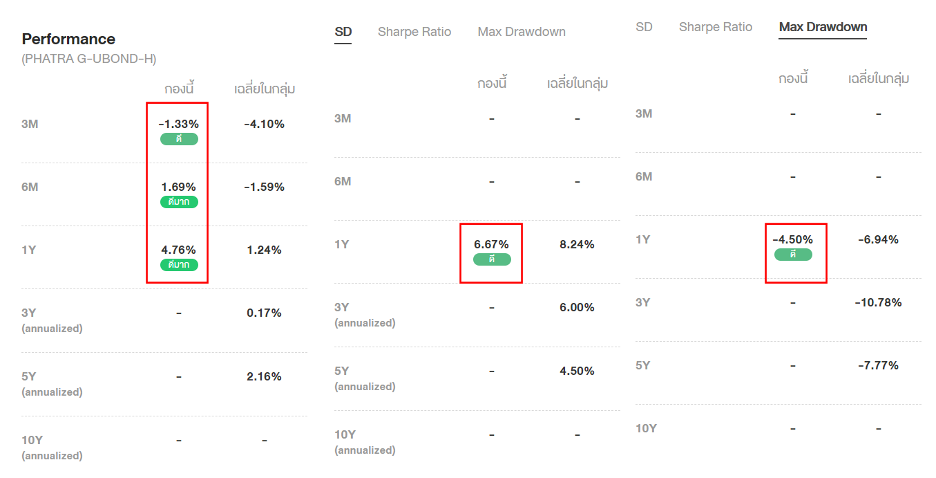
Task: Click the 1Y group average SD 8.24%
Action: click(x=577, y=244)
